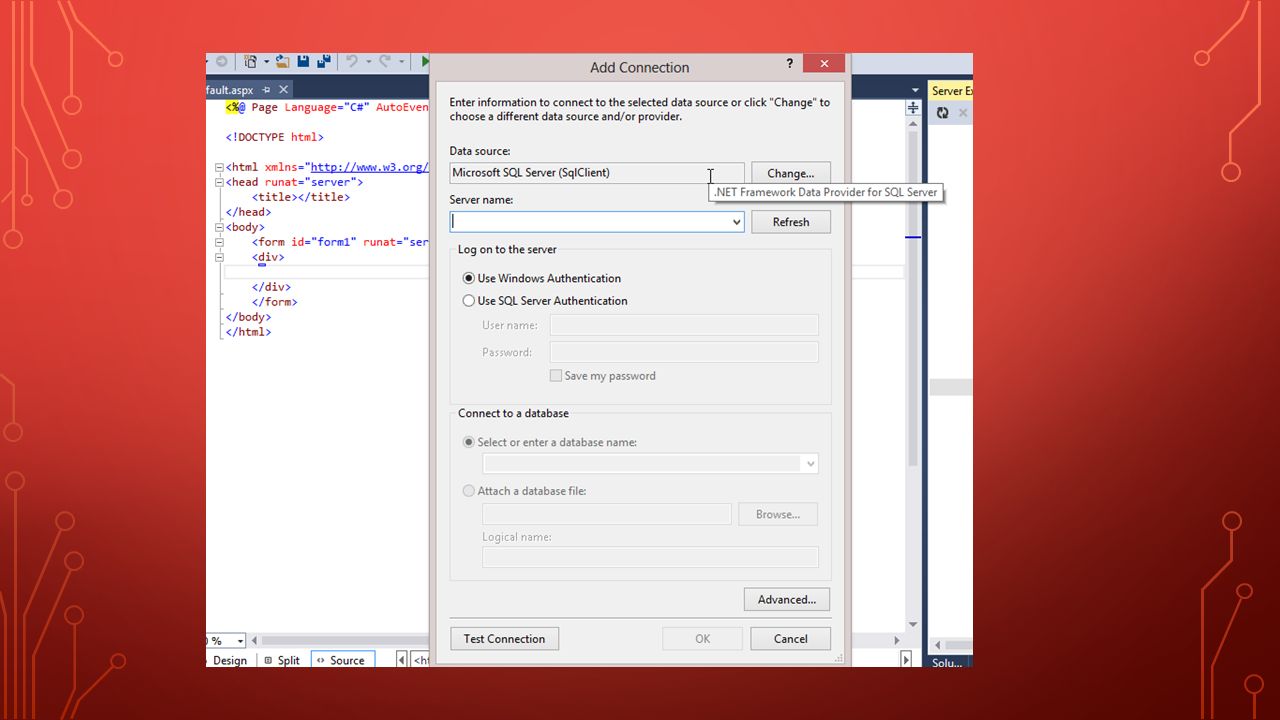1280x720 pixels.
Task: Click the Browse... database file button
Action: coord(778,514)
